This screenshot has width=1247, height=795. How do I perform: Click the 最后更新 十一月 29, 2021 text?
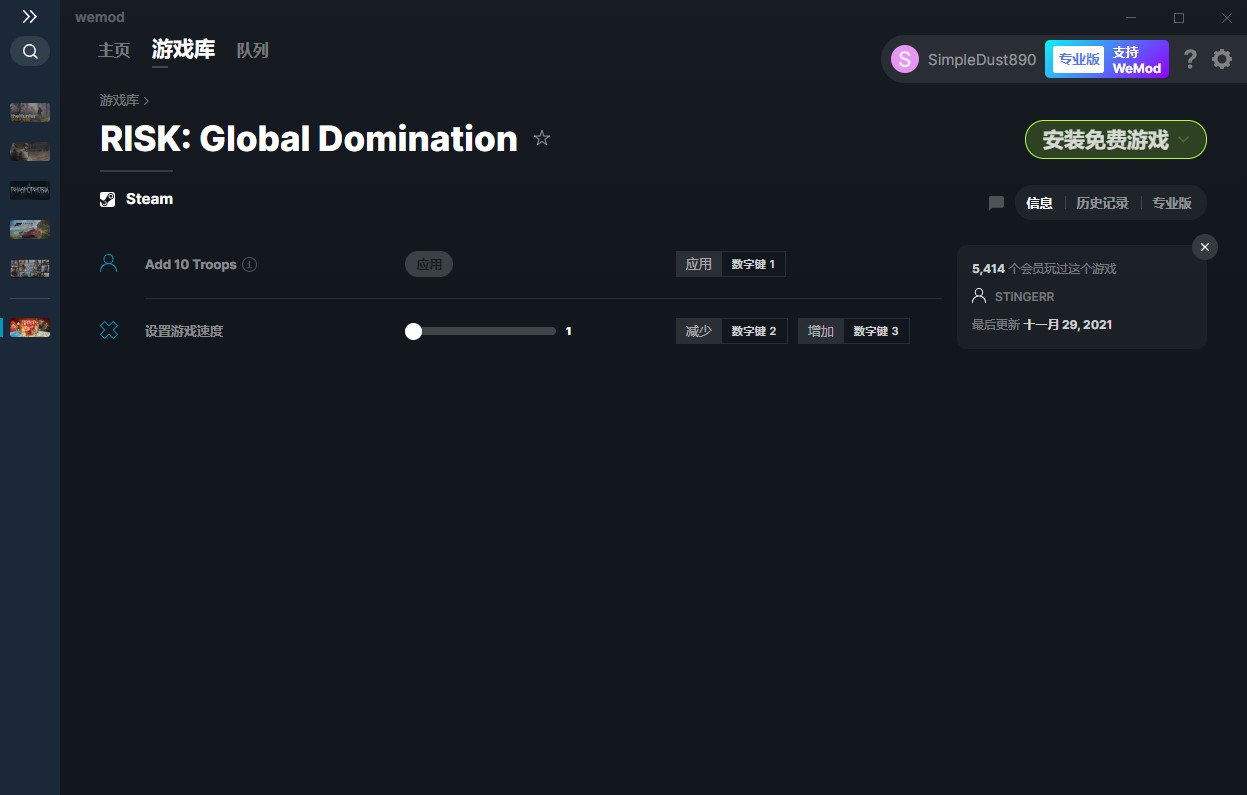tap(1042, 325)
